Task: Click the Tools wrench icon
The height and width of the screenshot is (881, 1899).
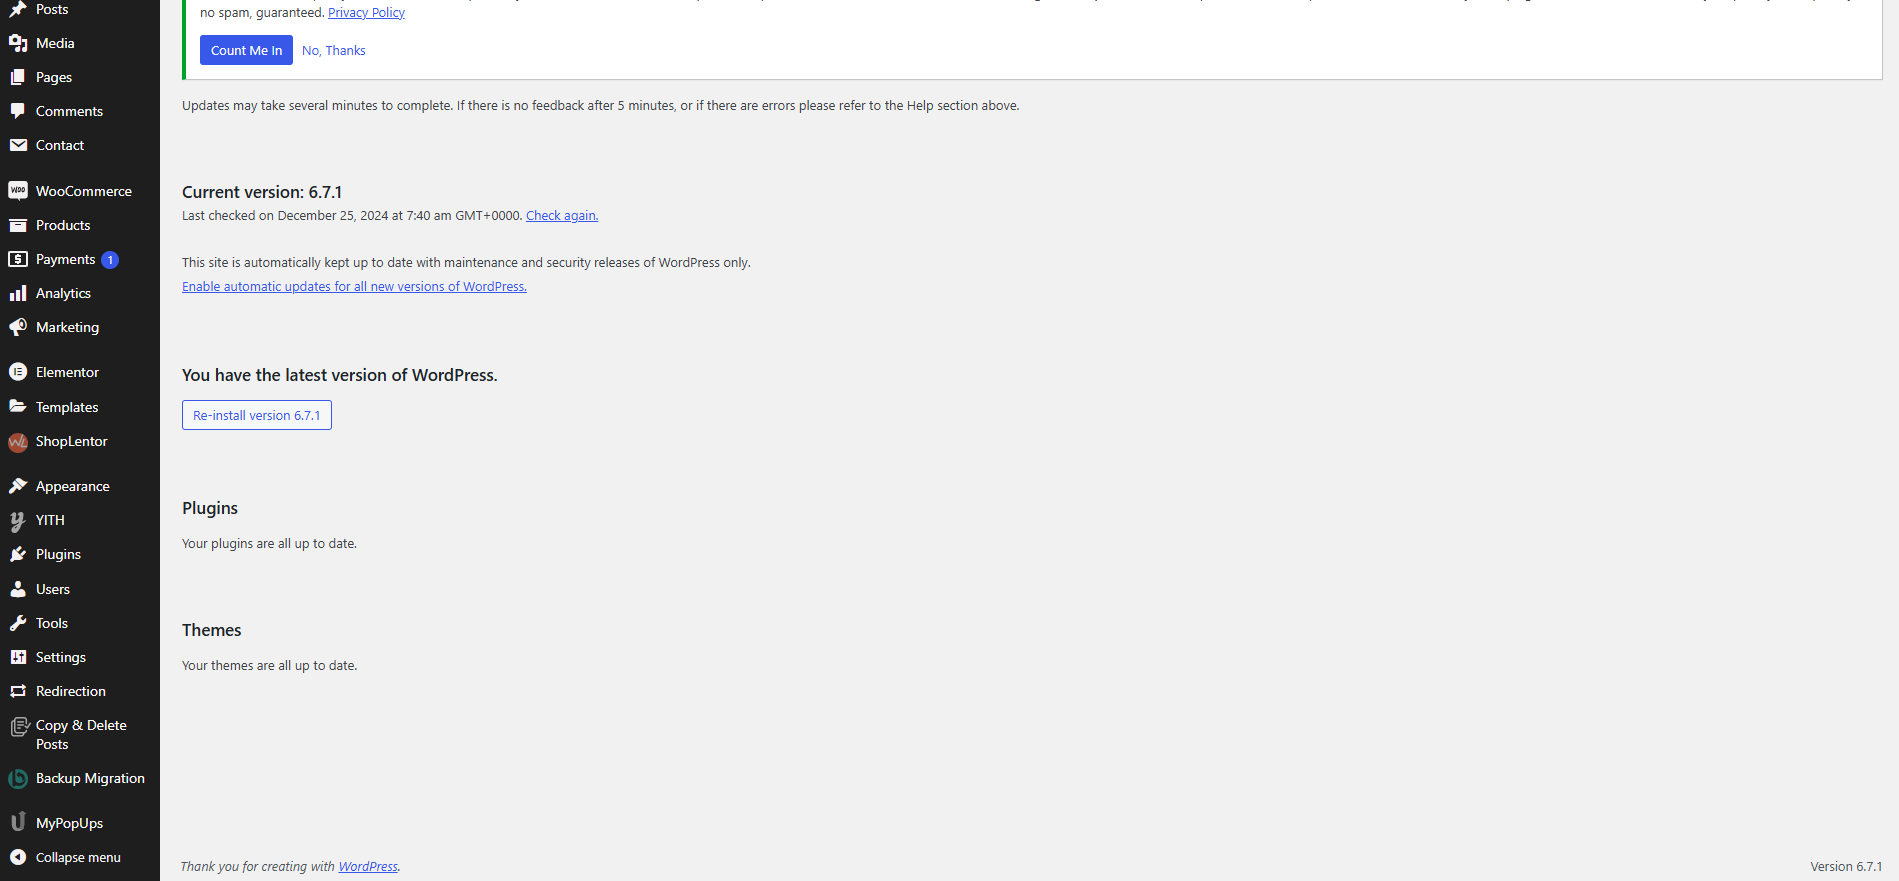Action: 18,623
